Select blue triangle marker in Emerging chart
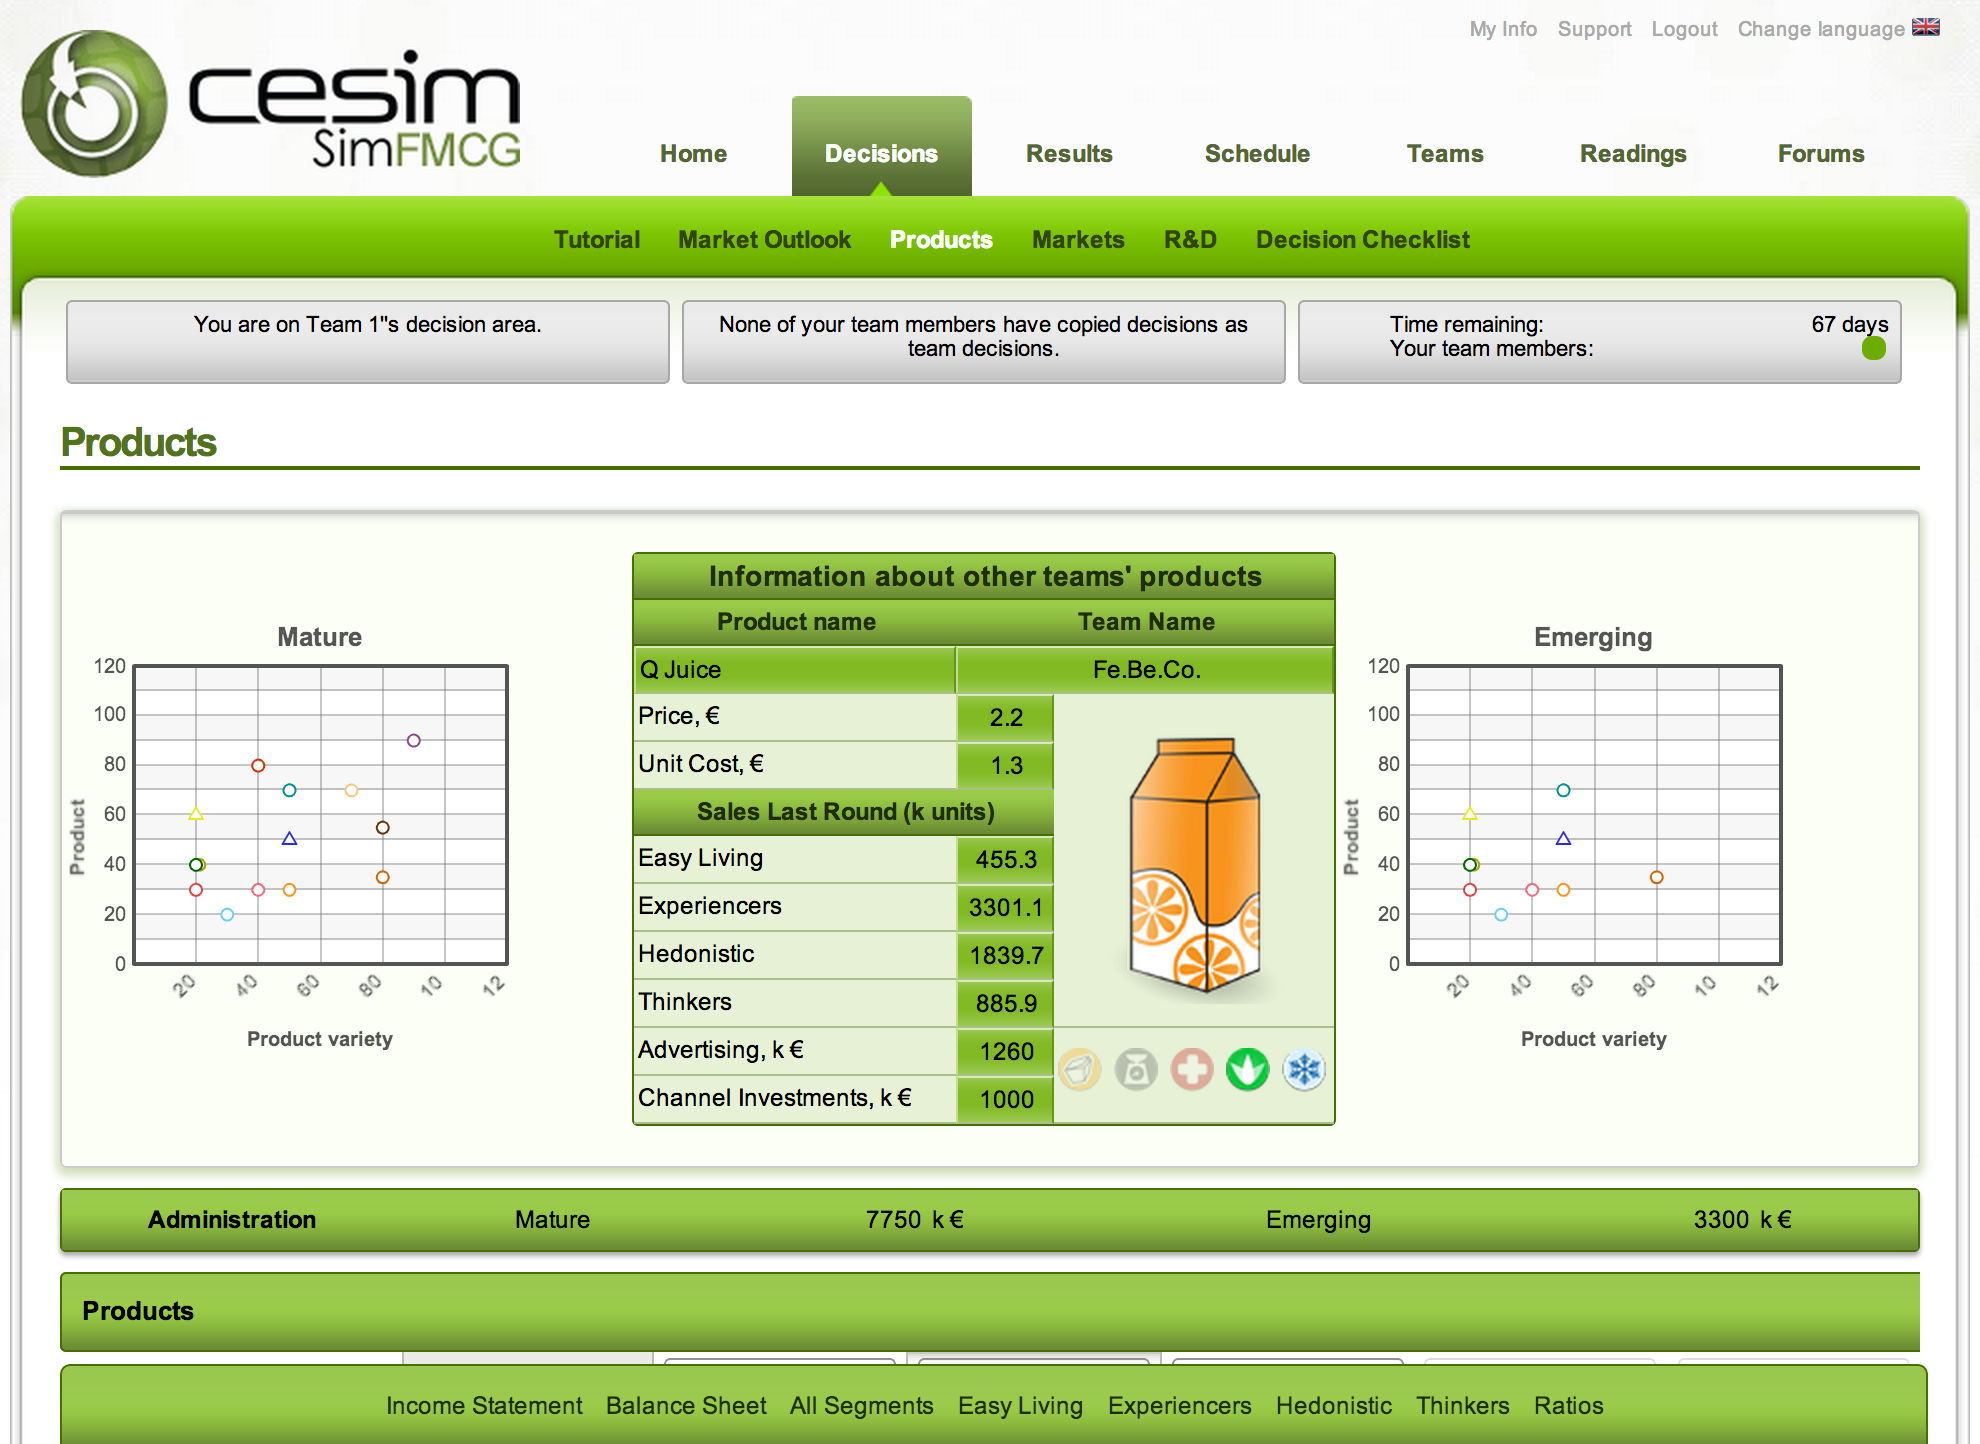Screen dimensions: 1980x1444 pos(1563,839)
